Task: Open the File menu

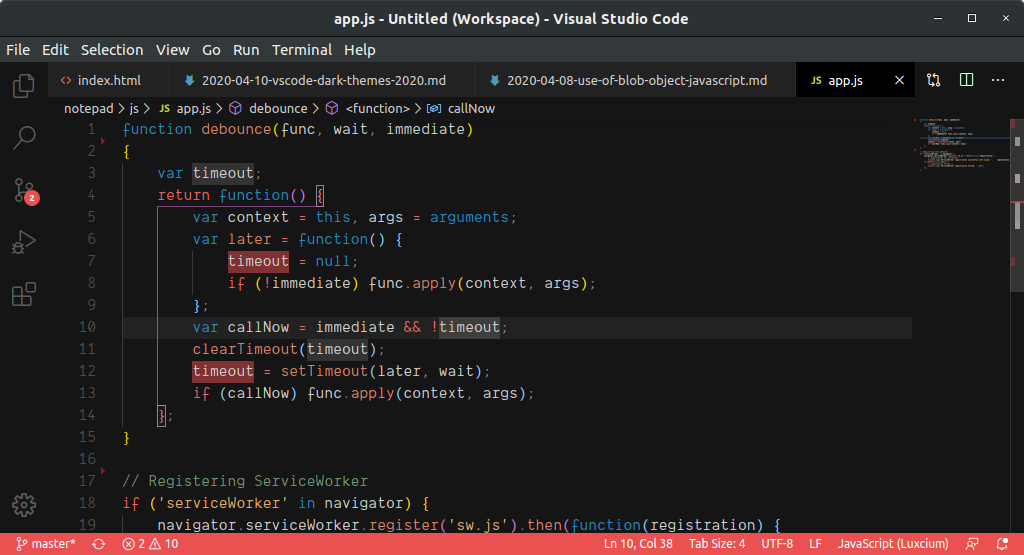Action: click(18, 50)
